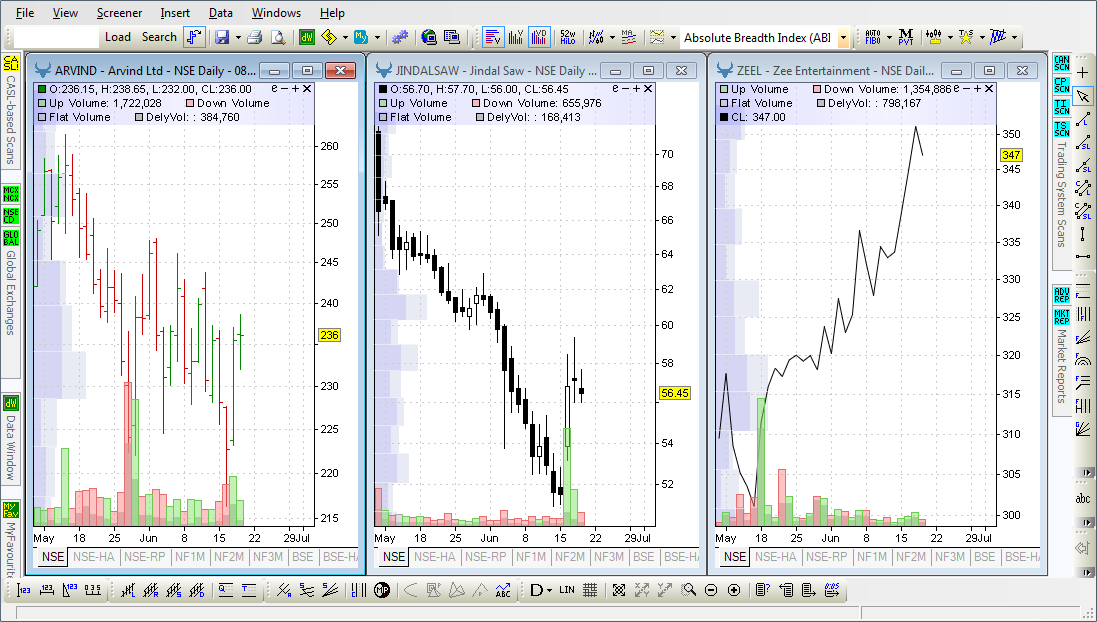1097x622 pixels.
Task: Click the CAN SCN scan icon
Action: pos(1061,63)
